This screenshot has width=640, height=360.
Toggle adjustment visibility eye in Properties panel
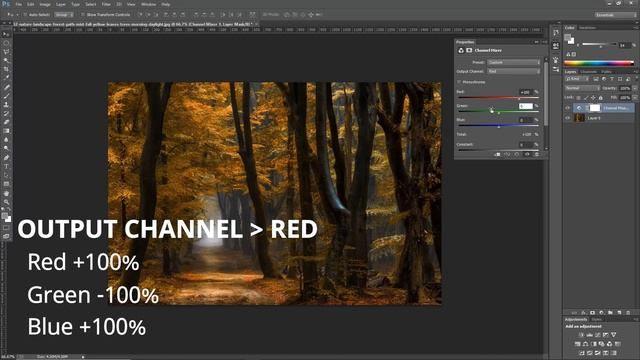click(x=527, y=155)
